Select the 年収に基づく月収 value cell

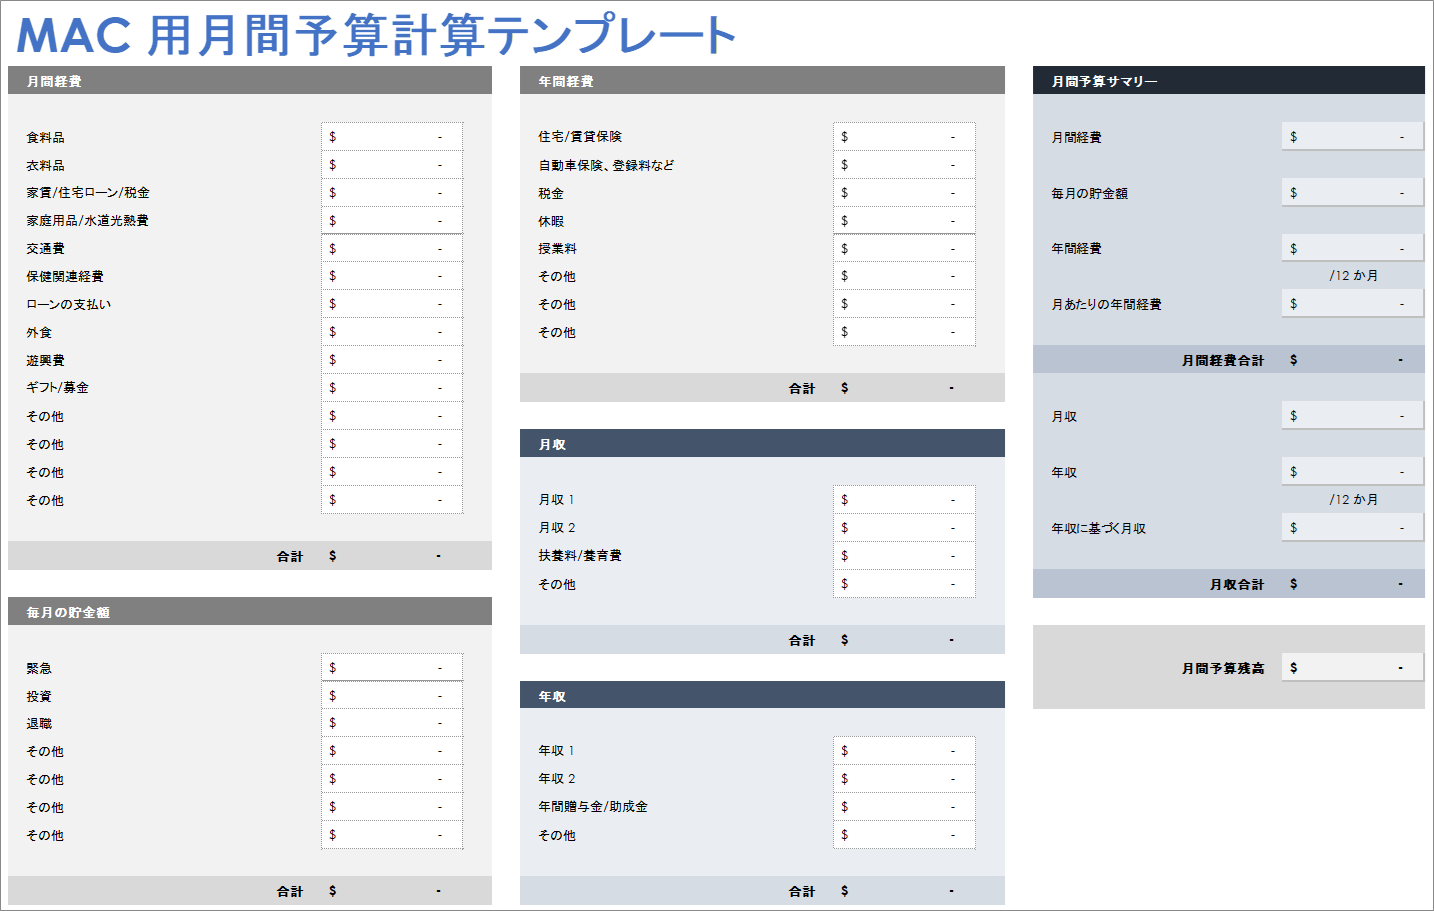click(x=1352, y=528)
